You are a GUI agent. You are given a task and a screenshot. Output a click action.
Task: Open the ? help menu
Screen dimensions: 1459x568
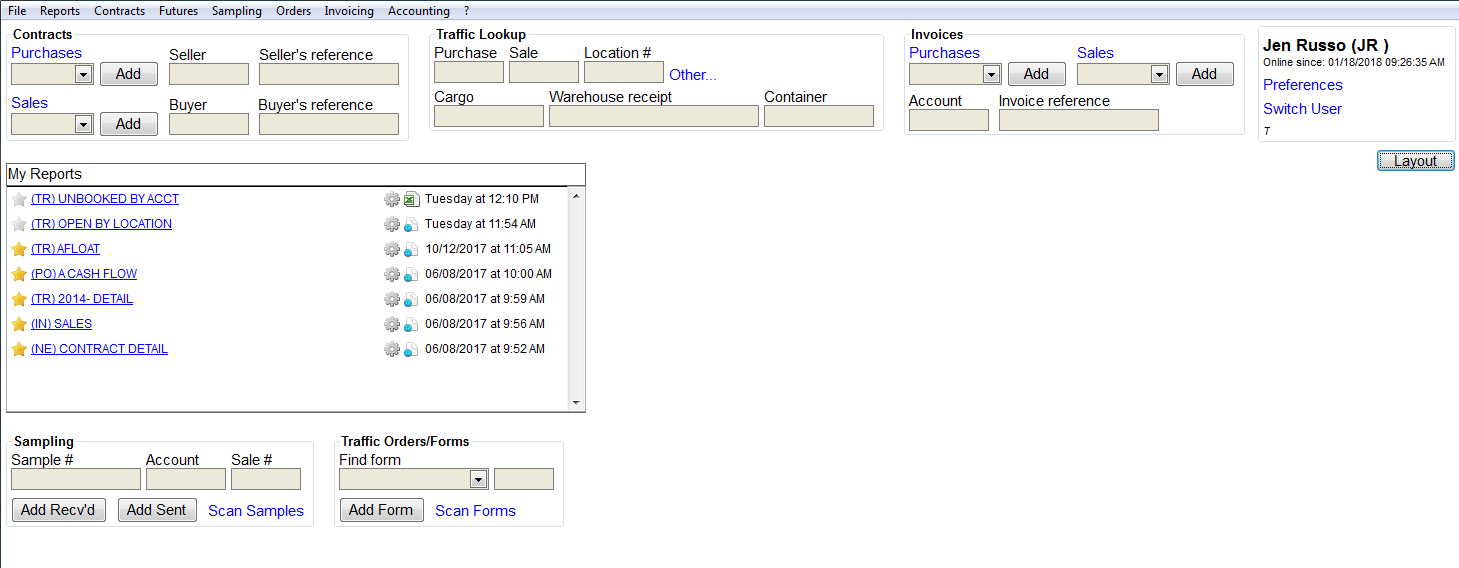tap(467, 11)
